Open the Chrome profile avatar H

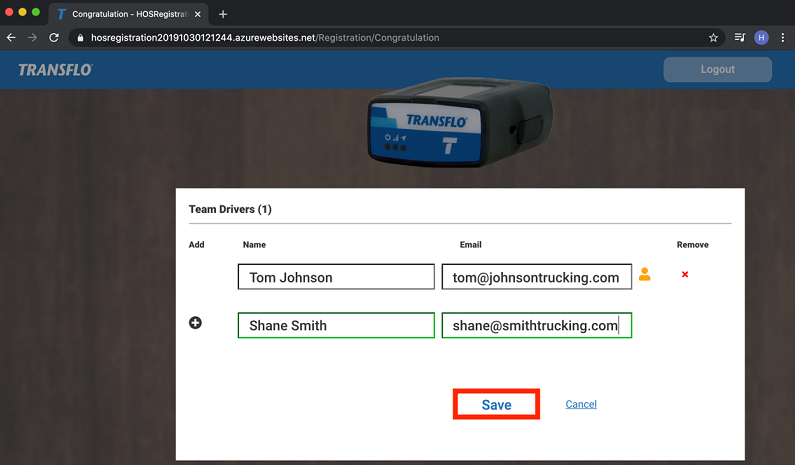pos(761,38)
